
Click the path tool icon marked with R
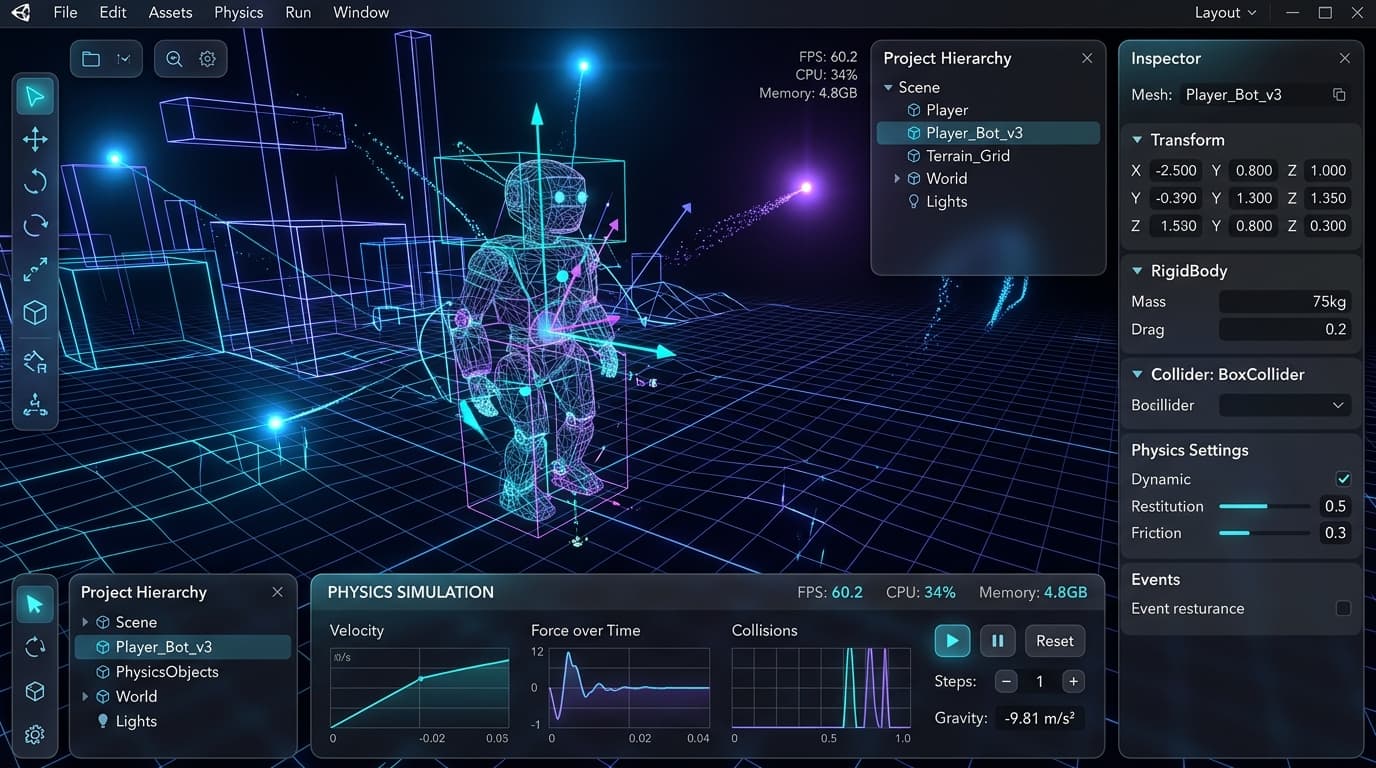click(35, 361)
